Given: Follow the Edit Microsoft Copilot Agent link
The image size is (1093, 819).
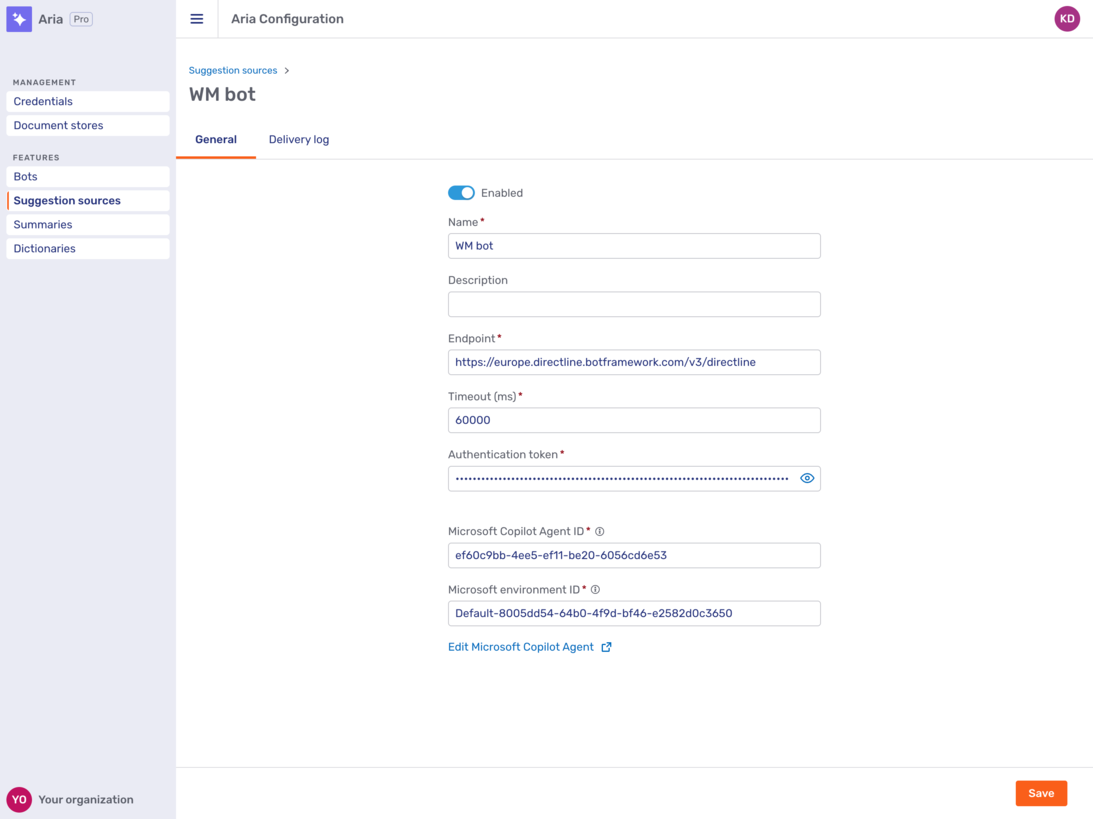Looking at the screenshot, I should click(521, 647).
